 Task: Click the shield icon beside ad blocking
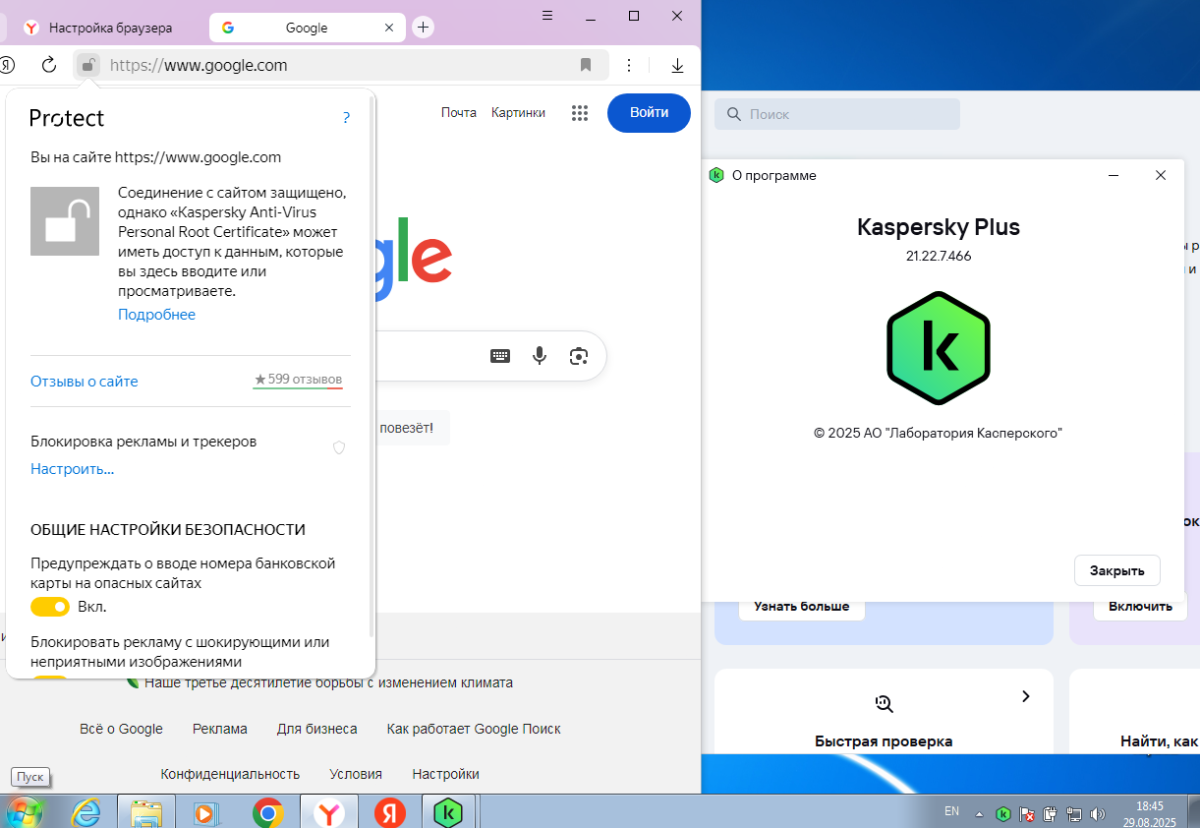click(x=339, y=447)
